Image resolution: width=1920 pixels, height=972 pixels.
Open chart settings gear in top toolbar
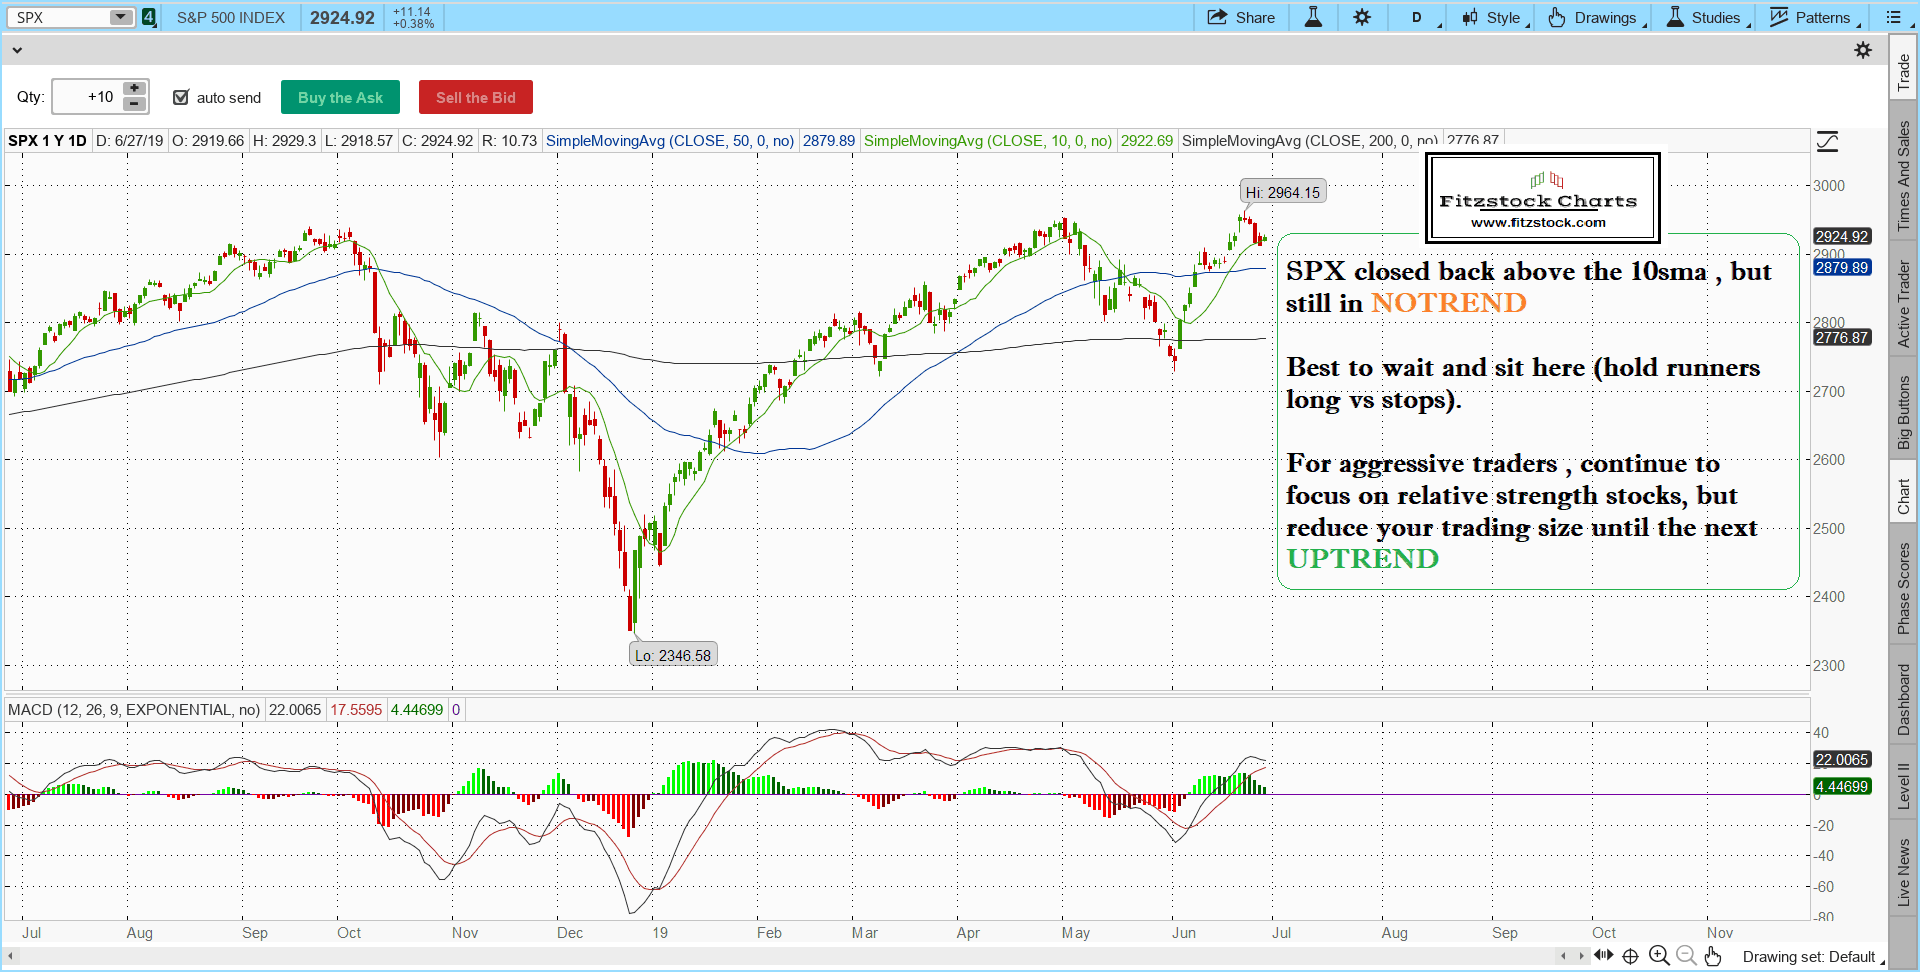(x=1362, y=17)
